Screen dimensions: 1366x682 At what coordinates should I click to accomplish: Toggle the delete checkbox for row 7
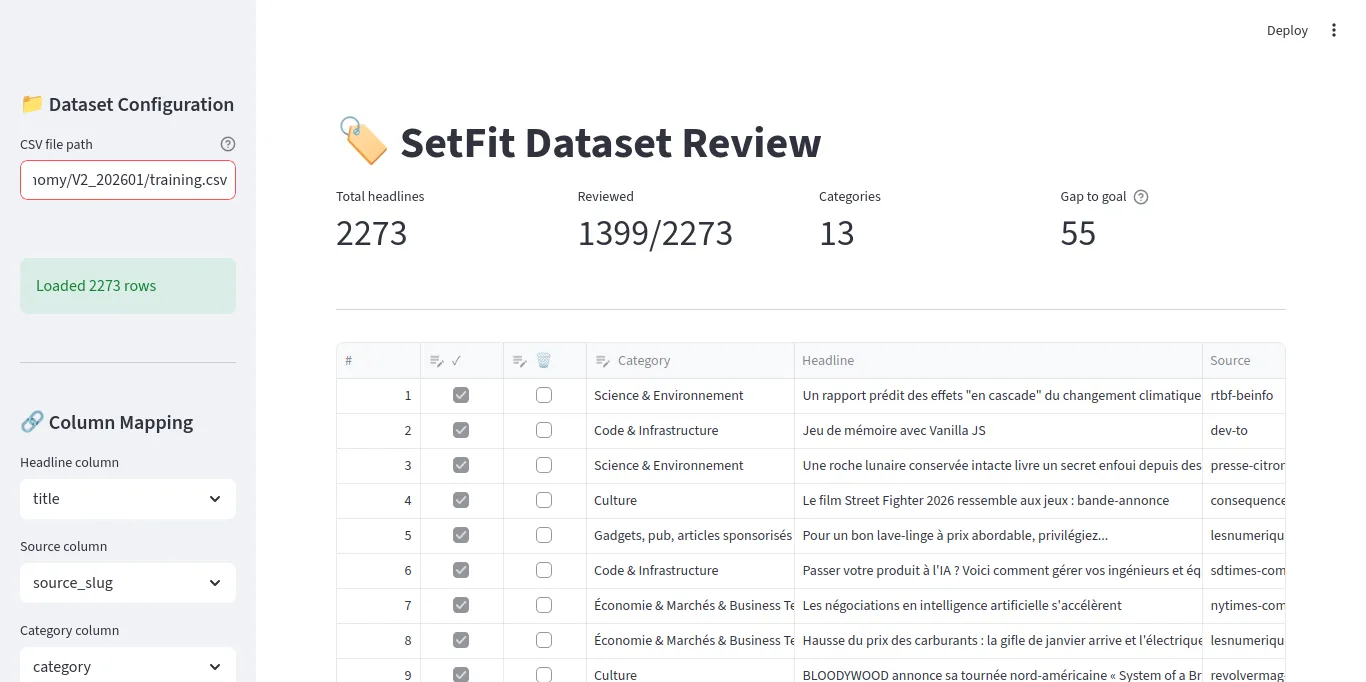coord(544,605)
